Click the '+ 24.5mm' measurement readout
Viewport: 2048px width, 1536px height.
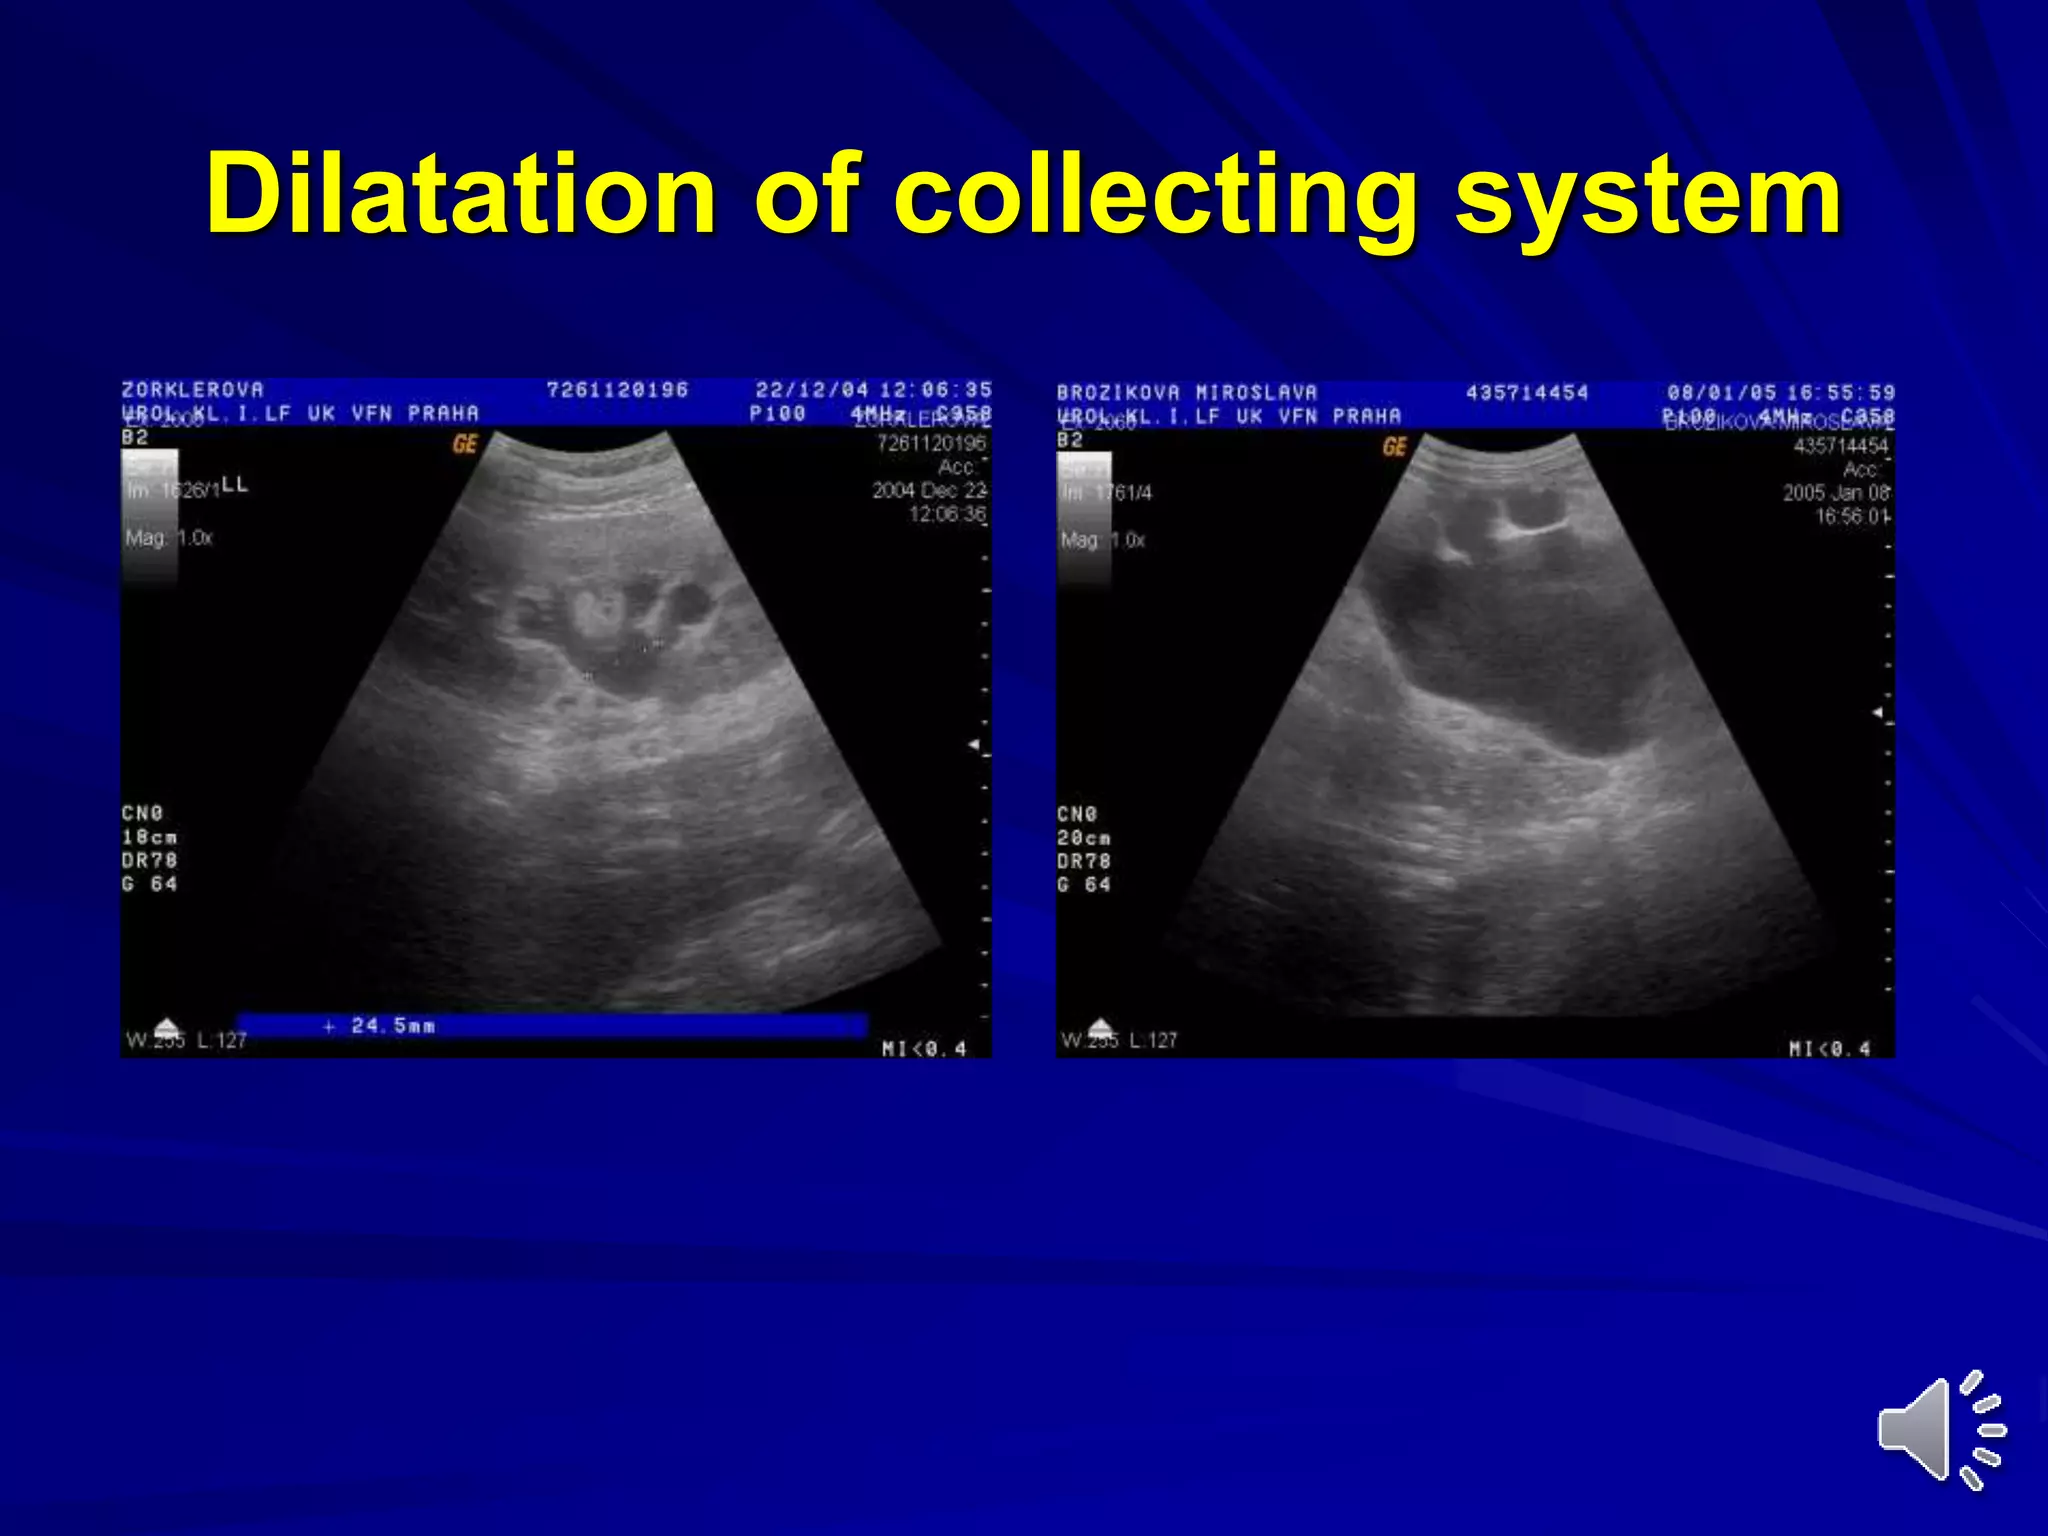tap(380, 1025)
